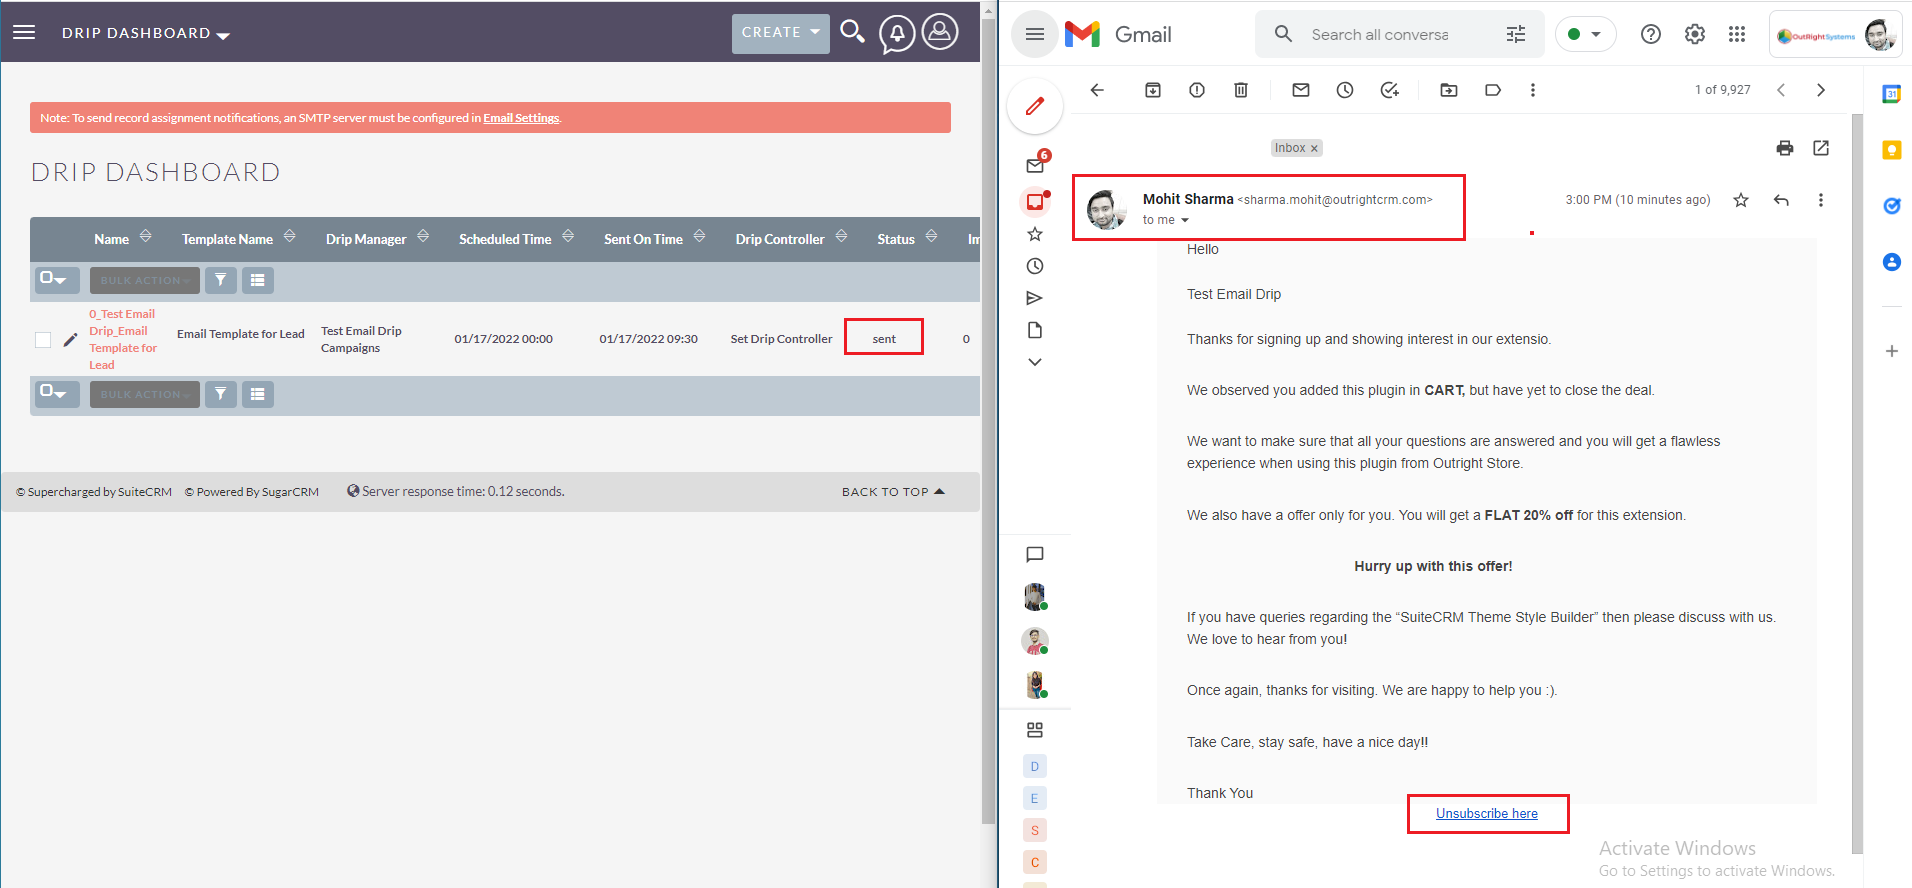Show Gmail search options sliders
The height and width of the screenshot is (888, 1912).
click(x=1516, y=34)
